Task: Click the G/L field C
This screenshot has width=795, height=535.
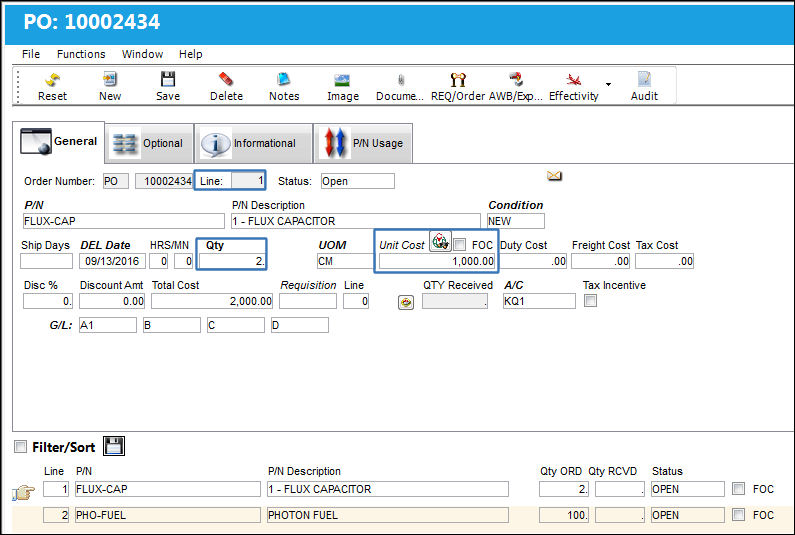Action: pyautogui.click(x=236, y=325)
